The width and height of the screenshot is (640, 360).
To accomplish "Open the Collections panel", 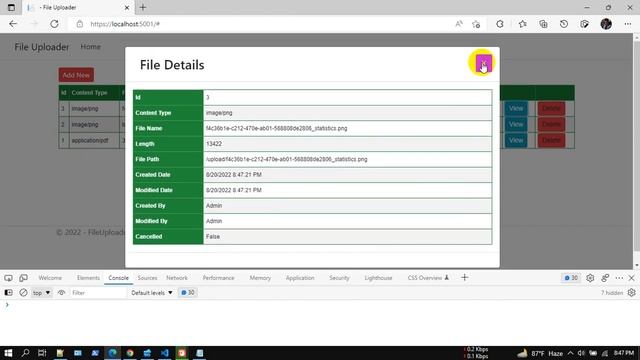I will (x=543, y=24).
